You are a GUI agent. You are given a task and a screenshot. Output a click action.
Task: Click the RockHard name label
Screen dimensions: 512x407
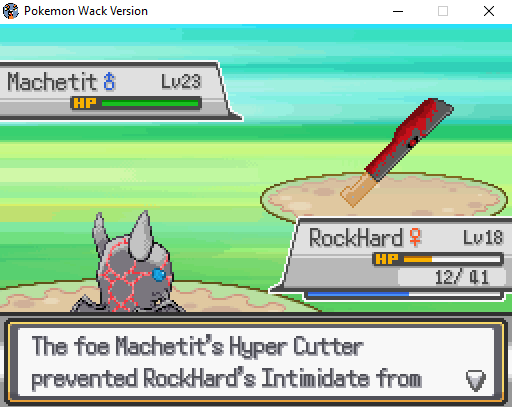[x=356, y=238]
